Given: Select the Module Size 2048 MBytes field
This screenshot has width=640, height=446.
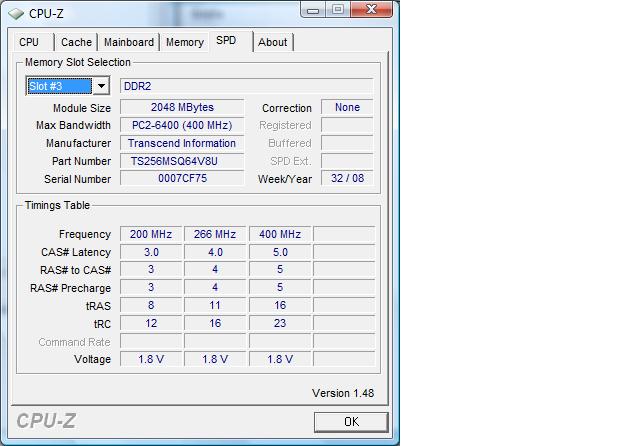Looking at the screenshot, I should pos(182,107).
